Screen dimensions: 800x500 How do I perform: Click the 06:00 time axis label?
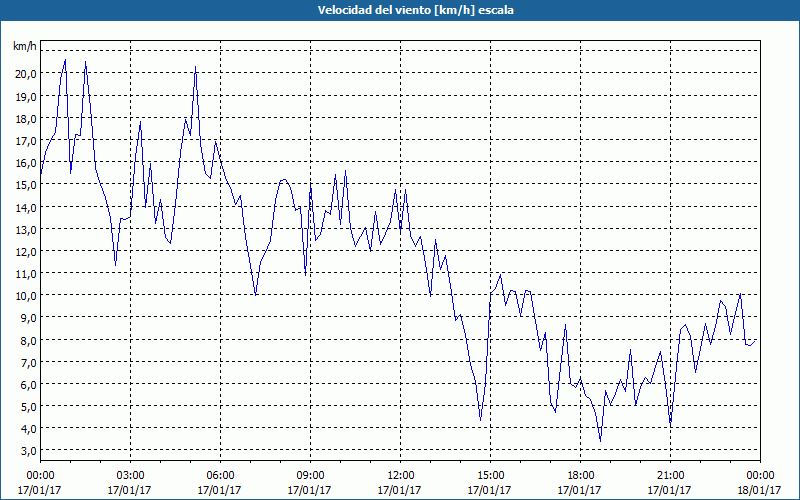[220, 476]
